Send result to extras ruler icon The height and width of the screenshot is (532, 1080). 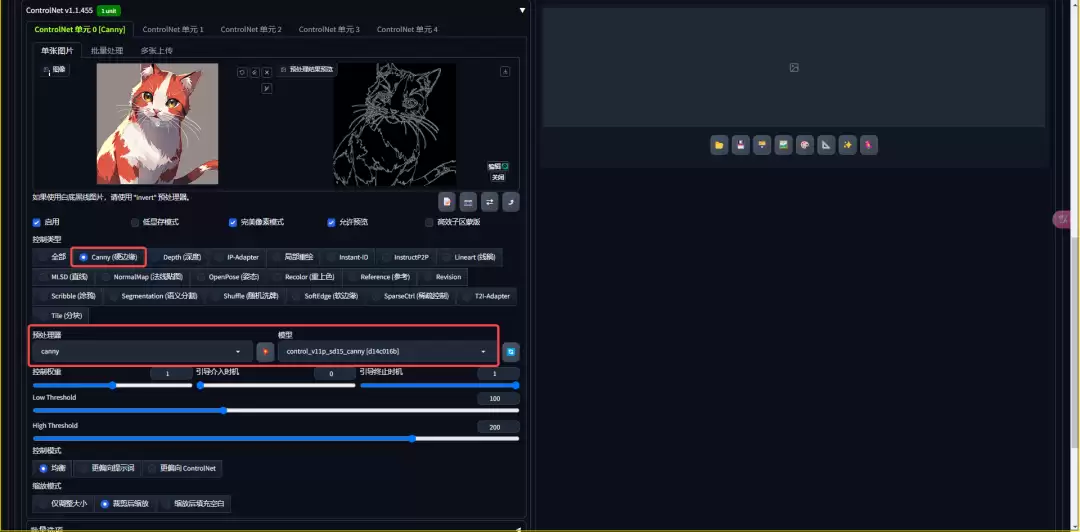pos(826,145)
